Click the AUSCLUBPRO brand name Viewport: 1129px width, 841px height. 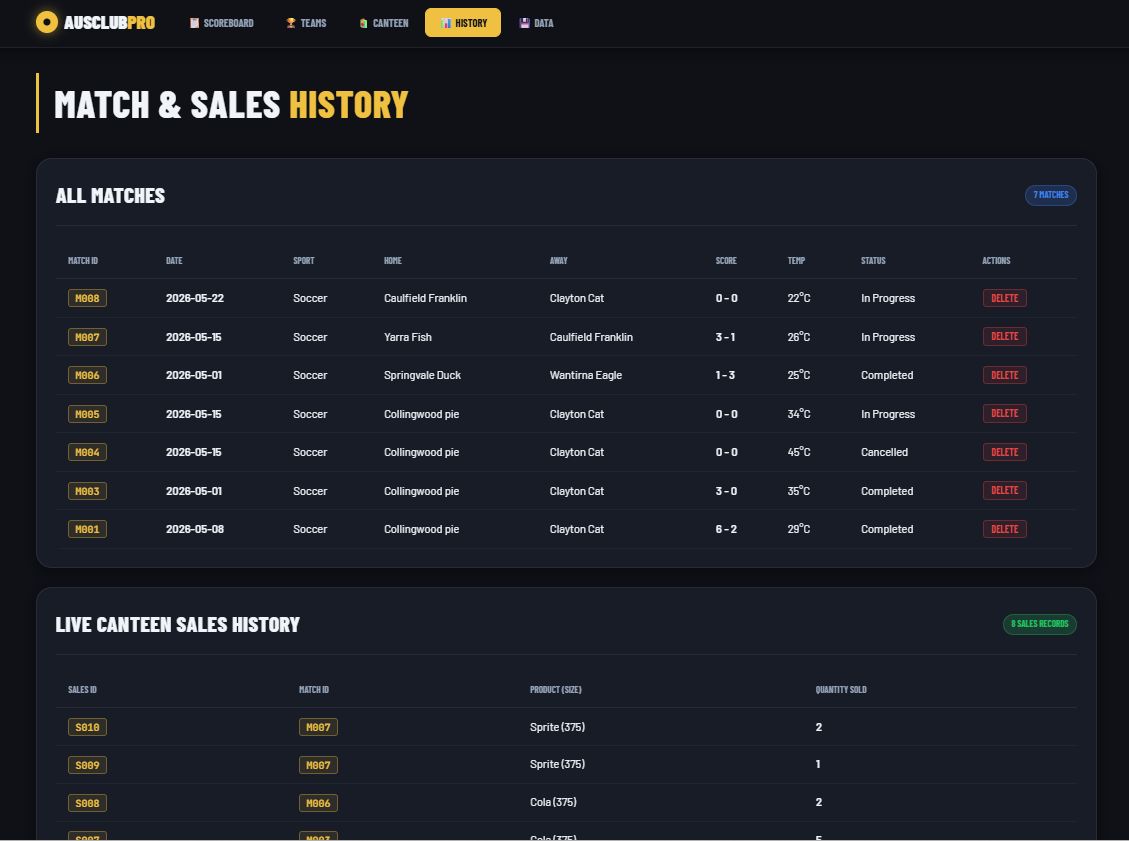[109, 23]
